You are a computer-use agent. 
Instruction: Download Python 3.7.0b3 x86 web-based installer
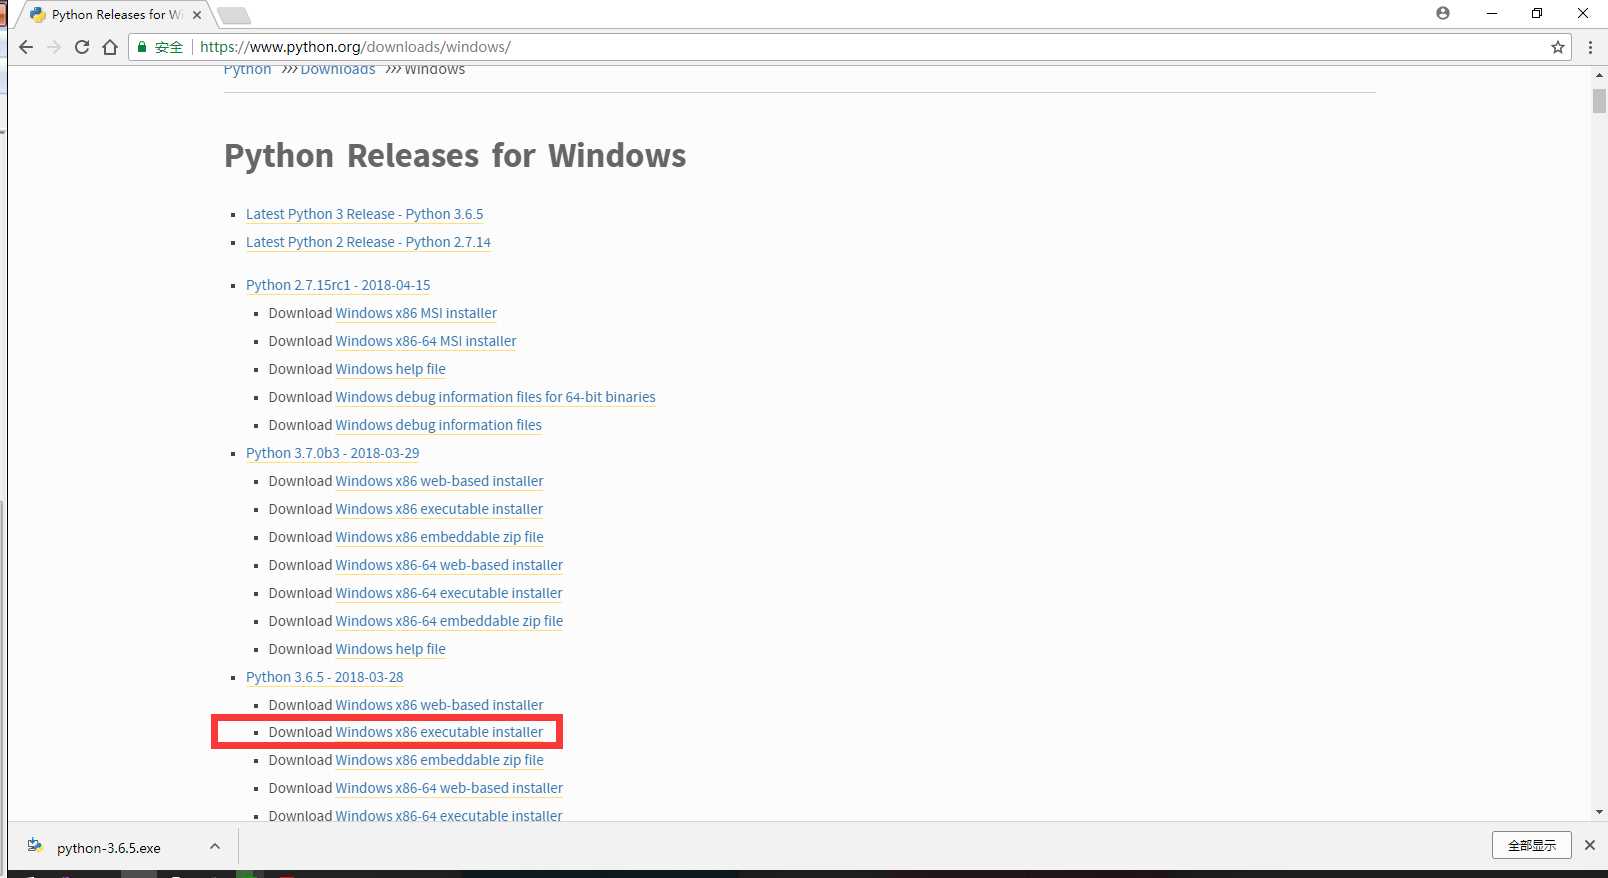click(x=439, y=481)
